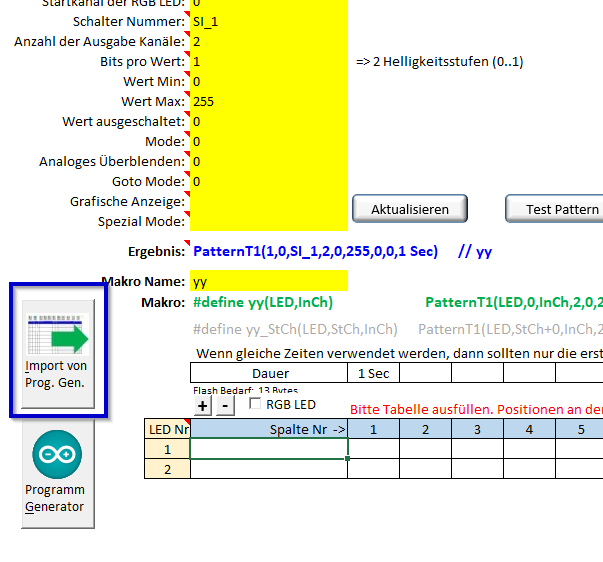Click the Ergebnis PatternT1 result text

click(x=315, y=252)
